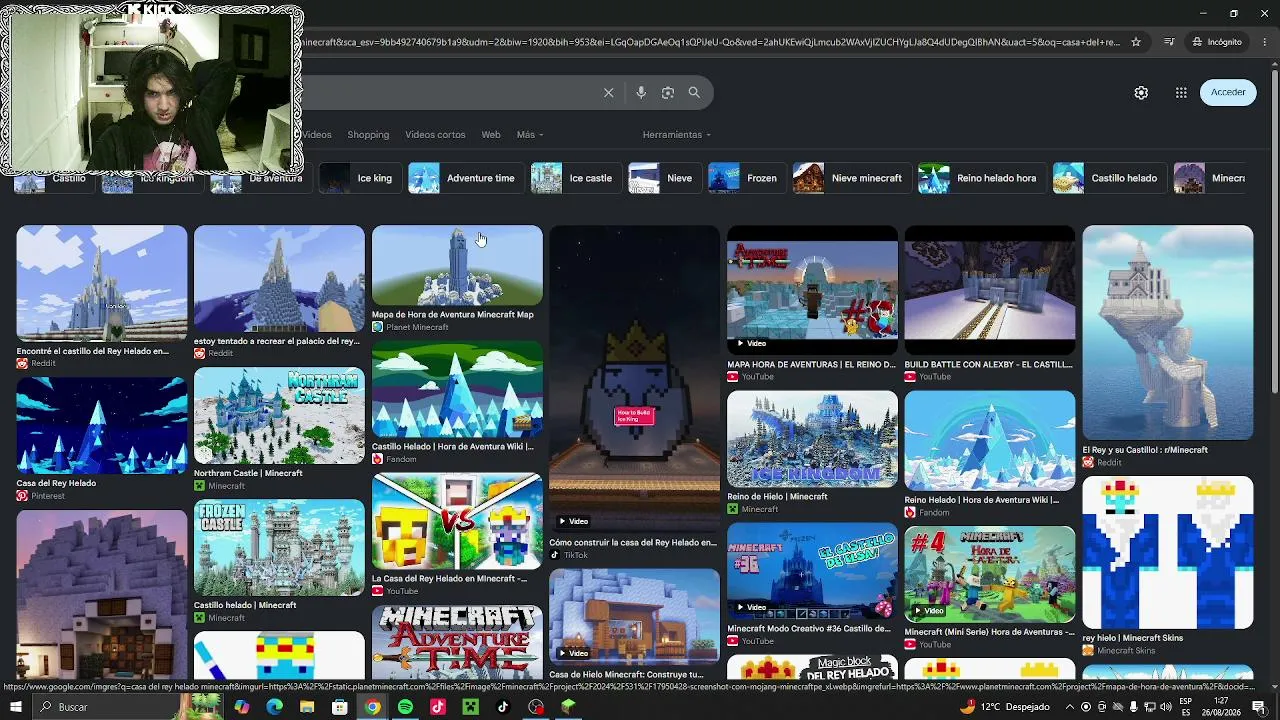Start a voice search with the microphone
The height and width of the screenshot is (720, 1280).
point(641,93)
